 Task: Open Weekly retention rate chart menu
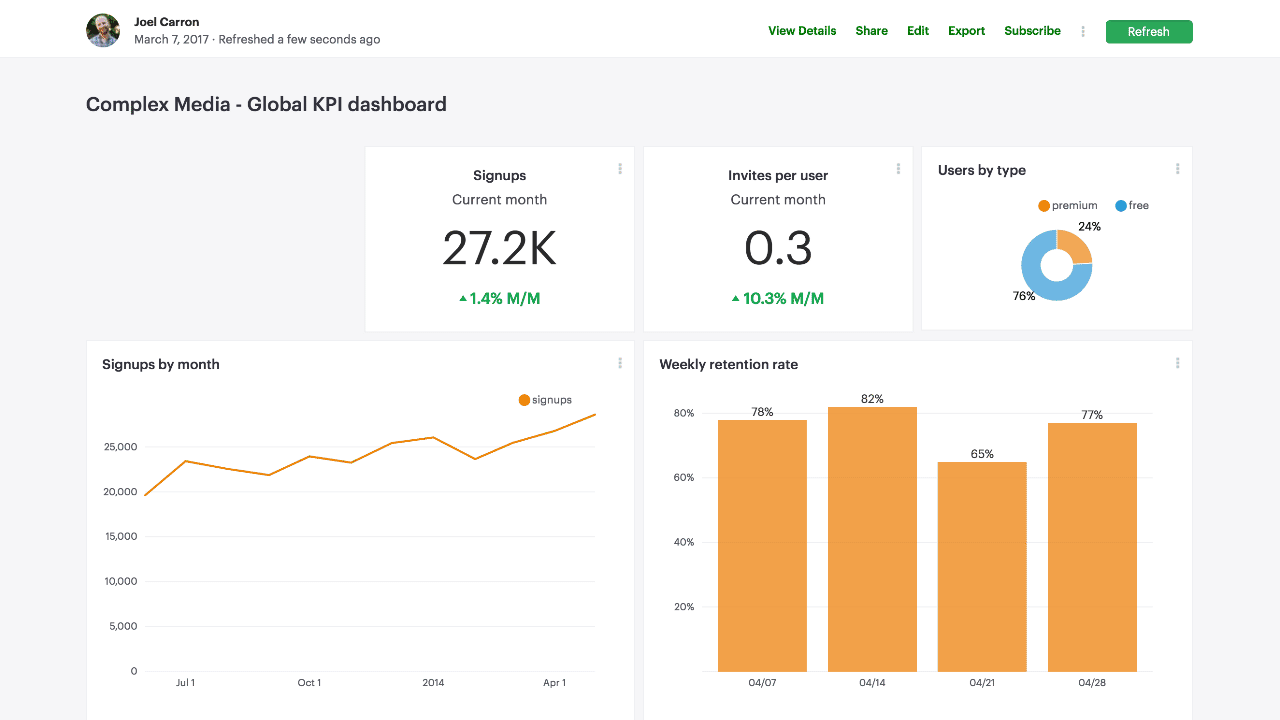[x=1177, y=363]
